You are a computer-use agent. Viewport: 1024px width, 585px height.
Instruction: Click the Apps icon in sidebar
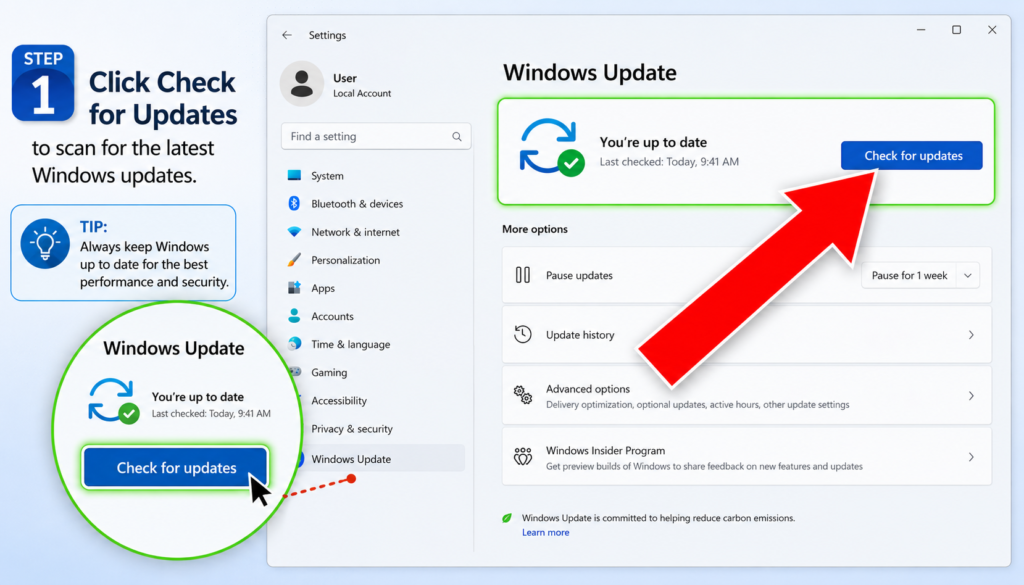(x=295, y=288)
